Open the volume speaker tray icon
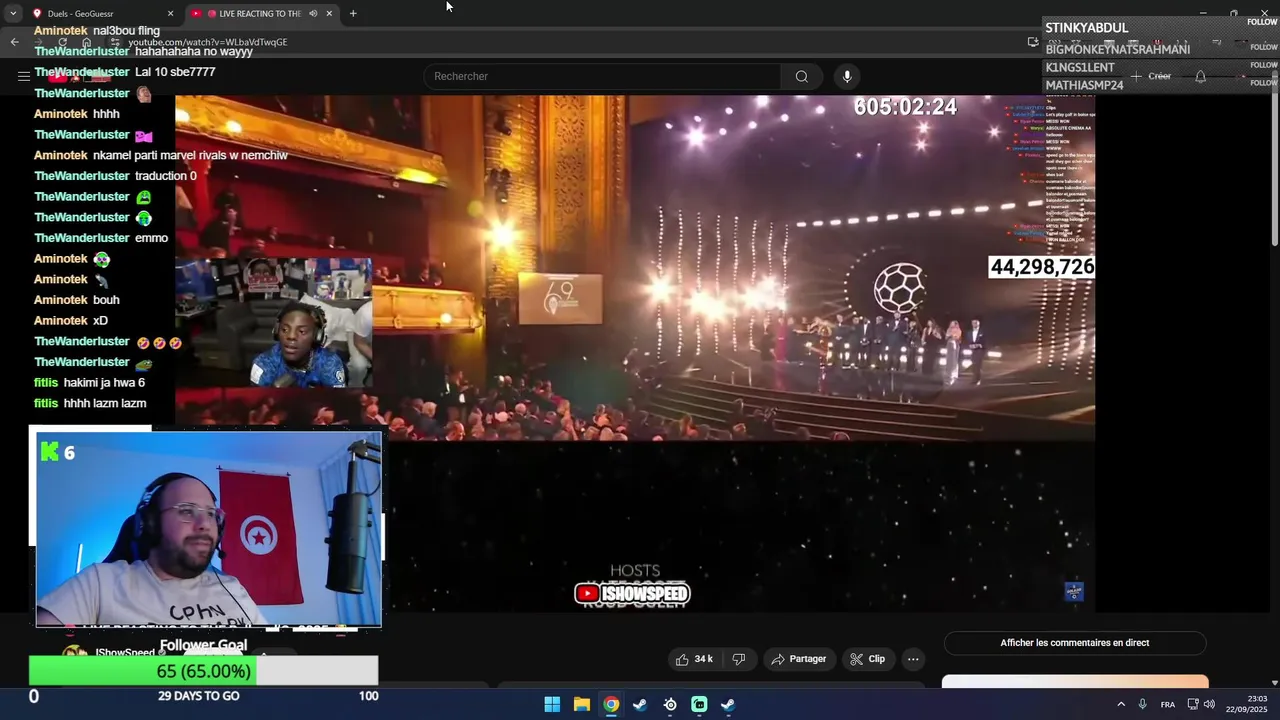 (x=1210, y=704)
